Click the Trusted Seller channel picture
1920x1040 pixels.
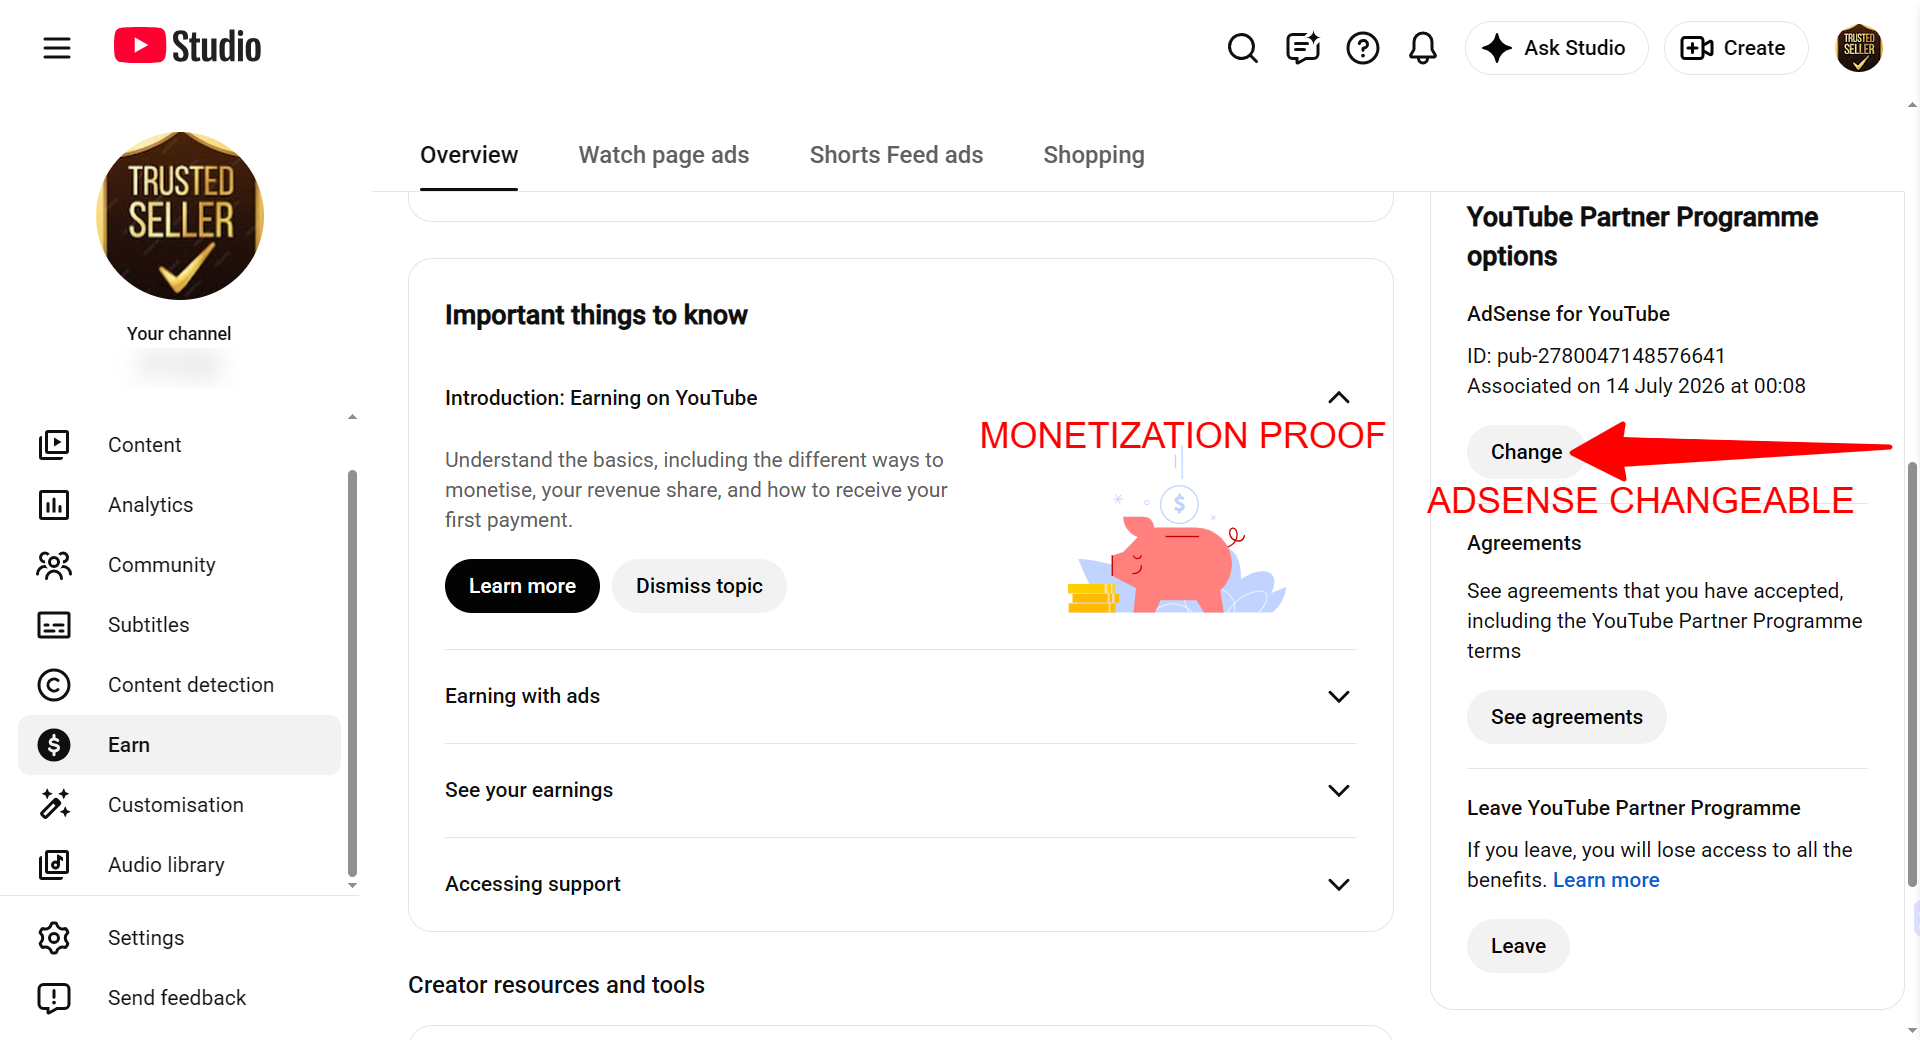pyautogui.click(x=180, y=216)
